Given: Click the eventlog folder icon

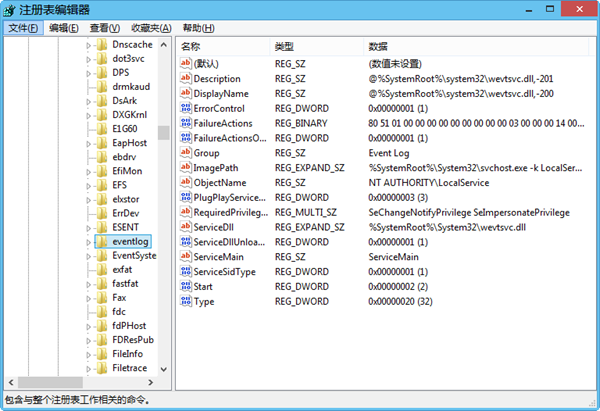Looking at the screenshot, I should tap(102, 241).
